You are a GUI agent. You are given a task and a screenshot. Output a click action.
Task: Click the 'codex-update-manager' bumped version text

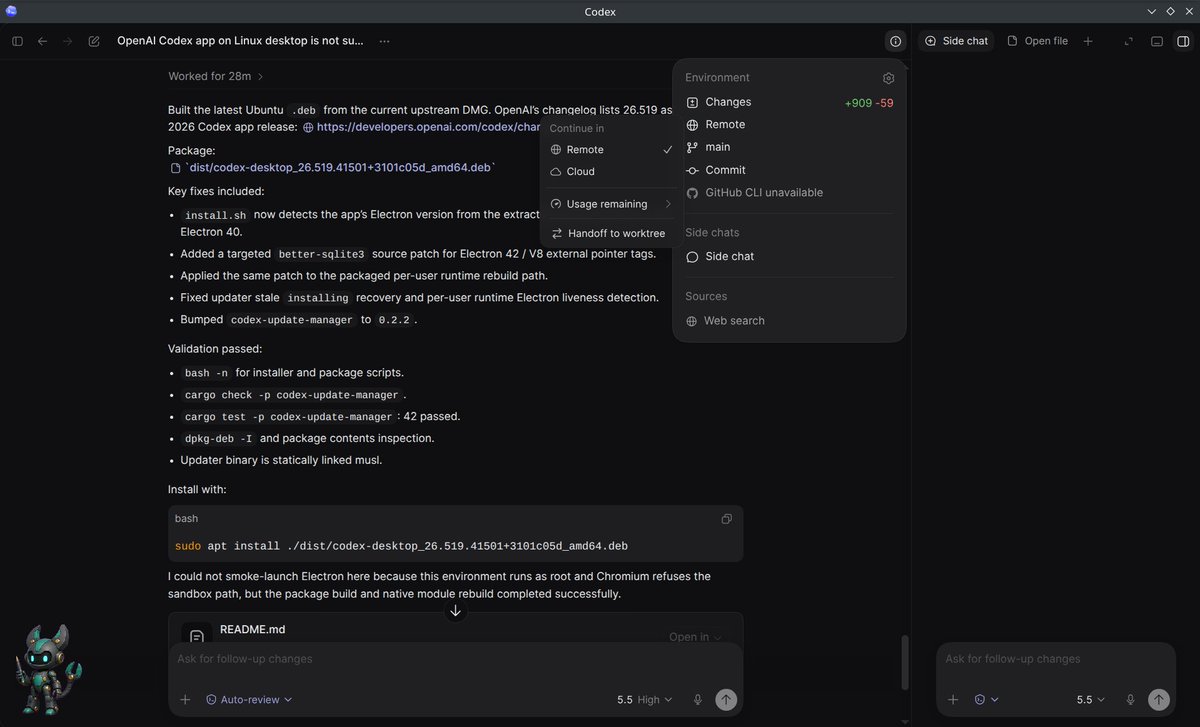292,320
